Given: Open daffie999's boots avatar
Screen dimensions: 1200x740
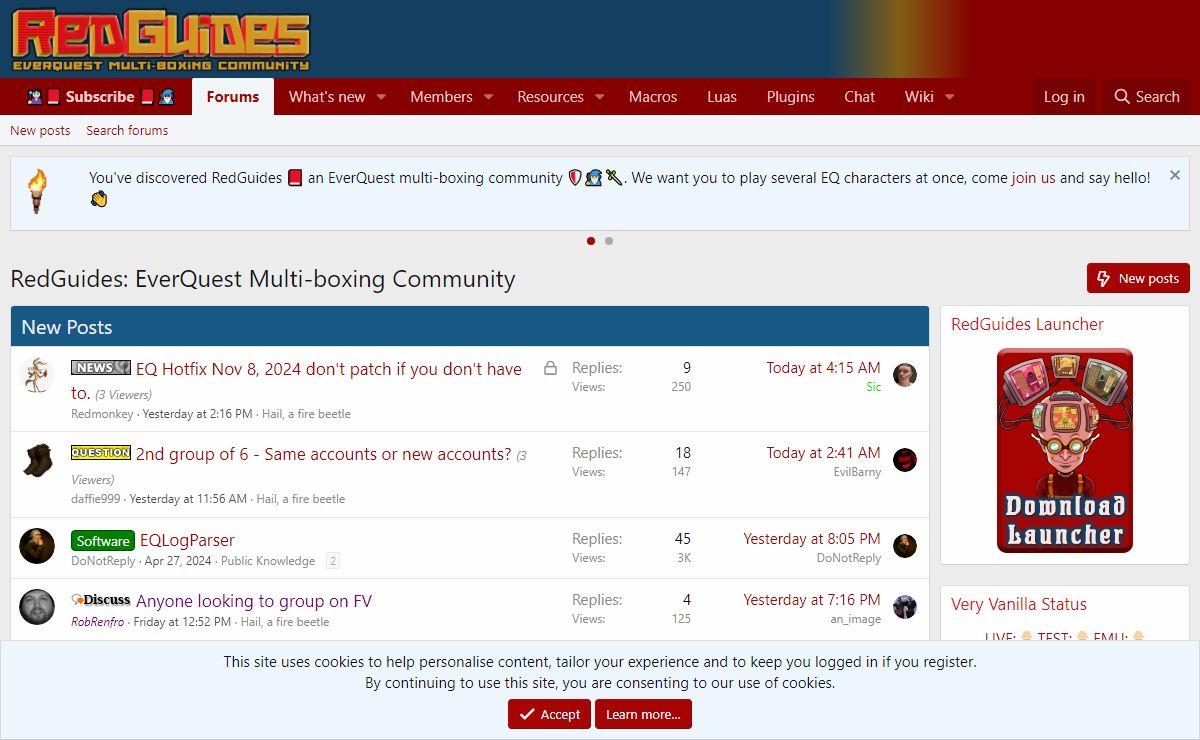Looking at the screenshot, I should 37,460.
